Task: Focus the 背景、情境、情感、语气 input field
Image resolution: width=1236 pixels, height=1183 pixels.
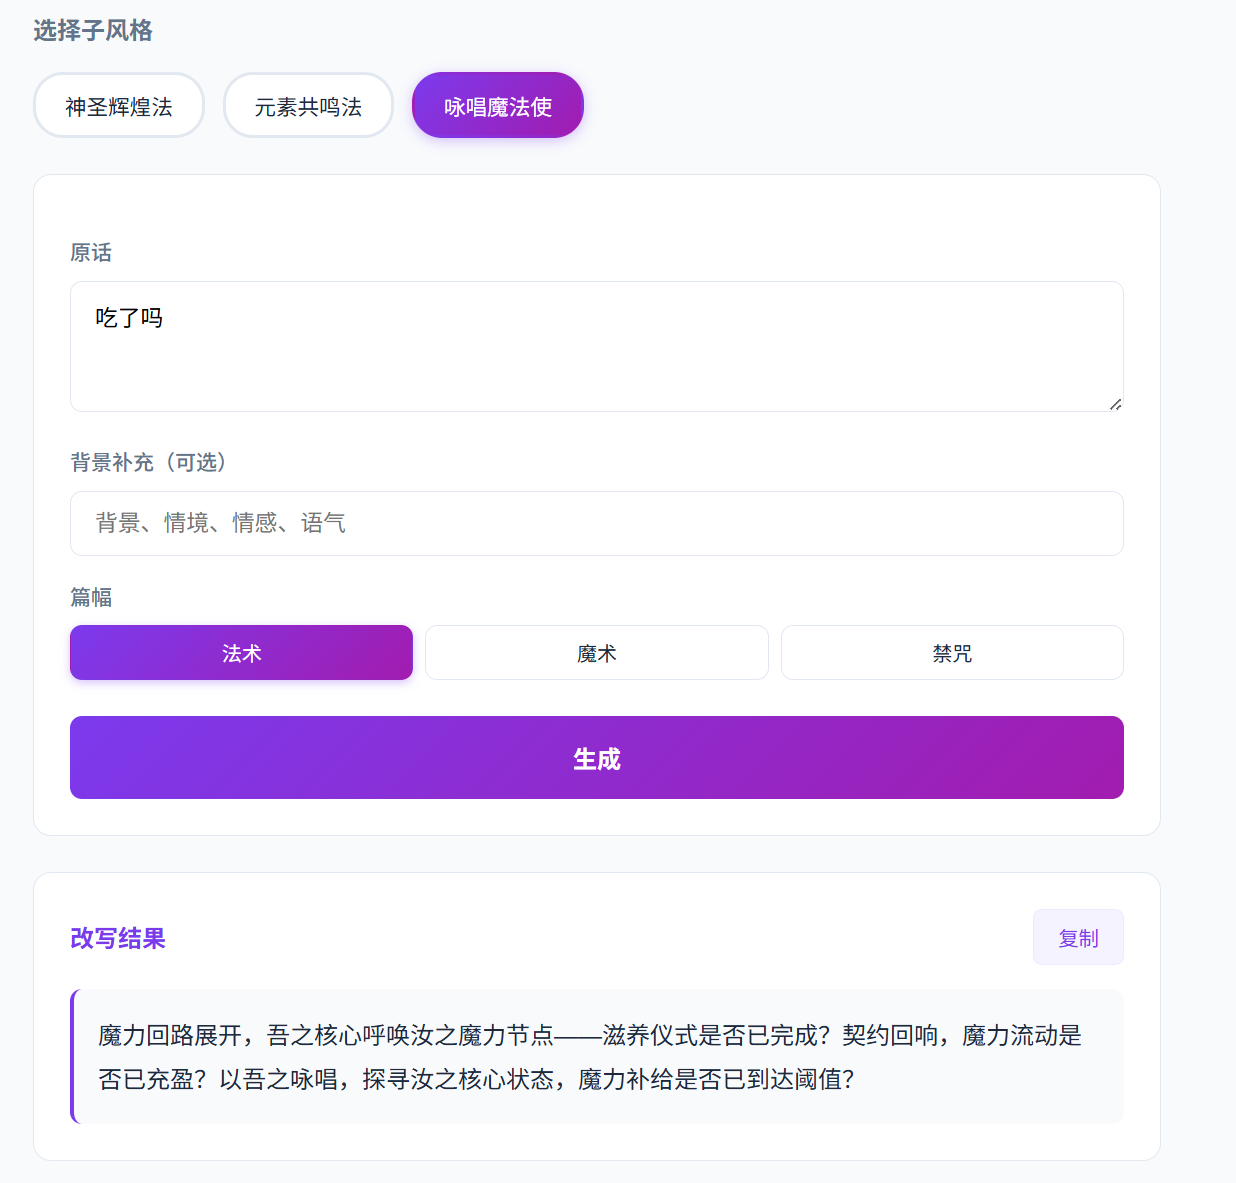Action: [597, 523]
